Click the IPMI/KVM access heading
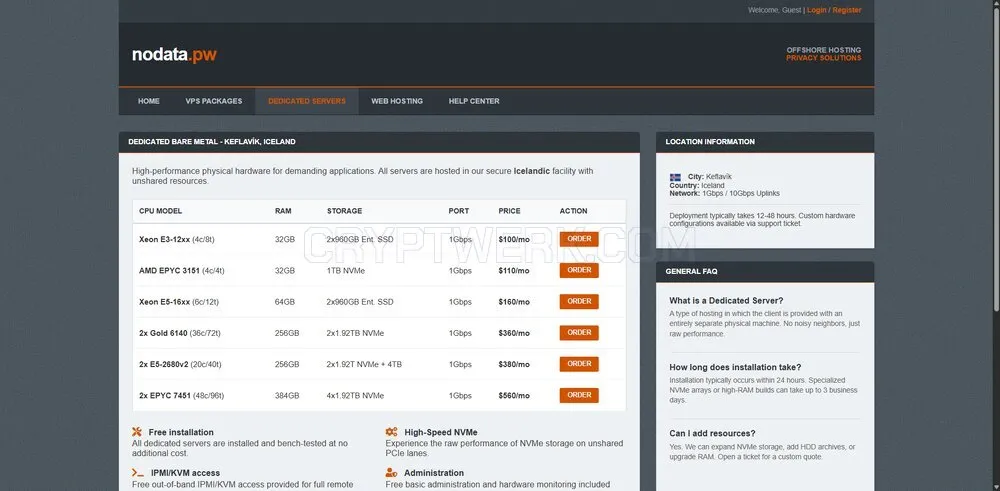 tap(185, 473)
